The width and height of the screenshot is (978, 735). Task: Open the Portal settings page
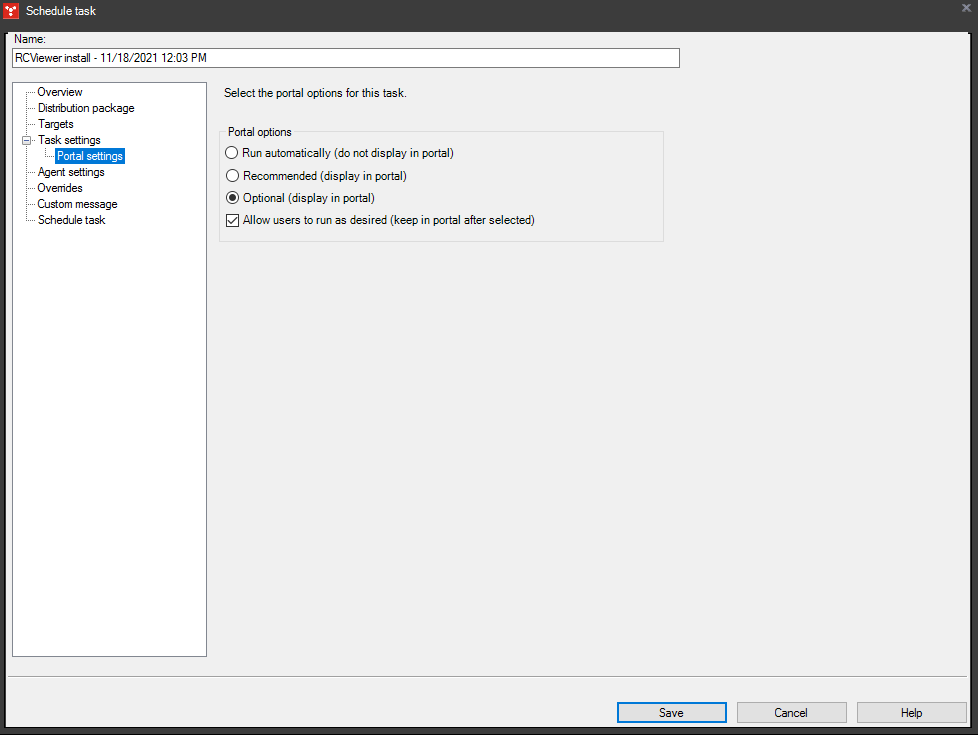point(89,155)
